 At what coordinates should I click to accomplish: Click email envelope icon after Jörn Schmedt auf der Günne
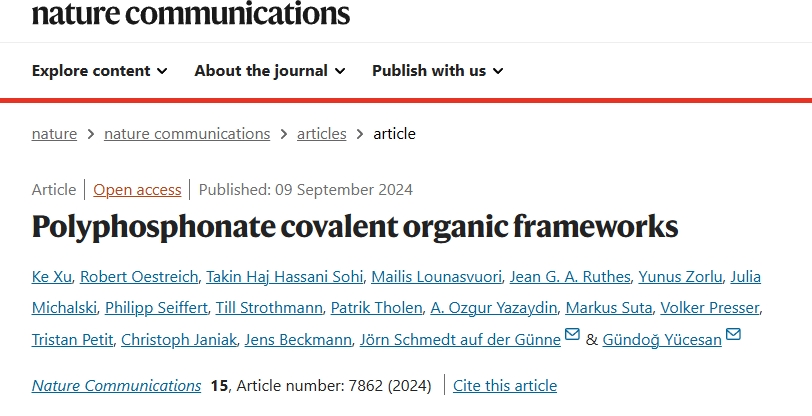coord(572,334)
